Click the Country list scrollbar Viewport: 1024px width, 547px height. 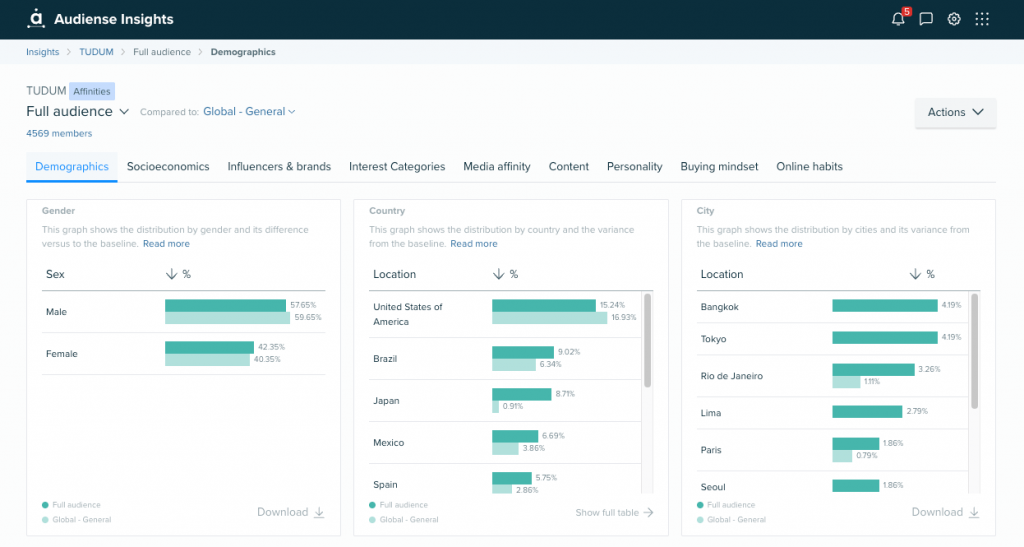click(x=647, y=340)
